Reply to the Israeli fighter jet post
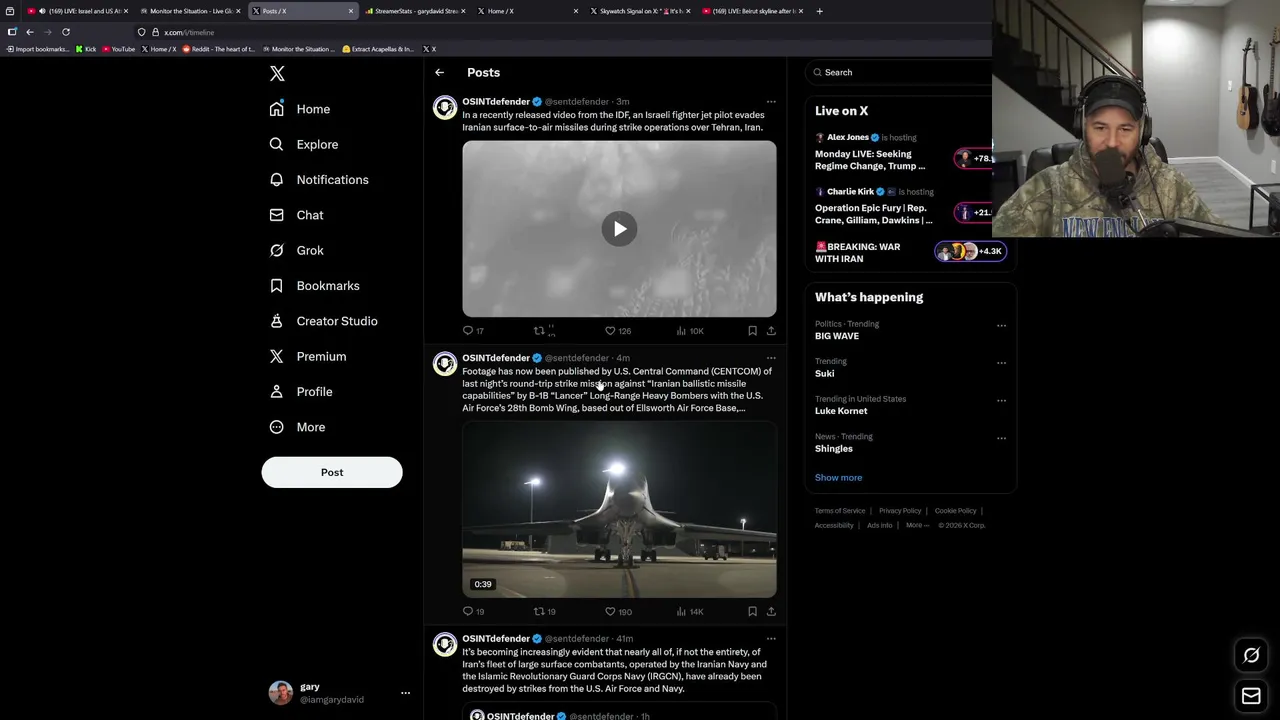 [x=472, y=331]
